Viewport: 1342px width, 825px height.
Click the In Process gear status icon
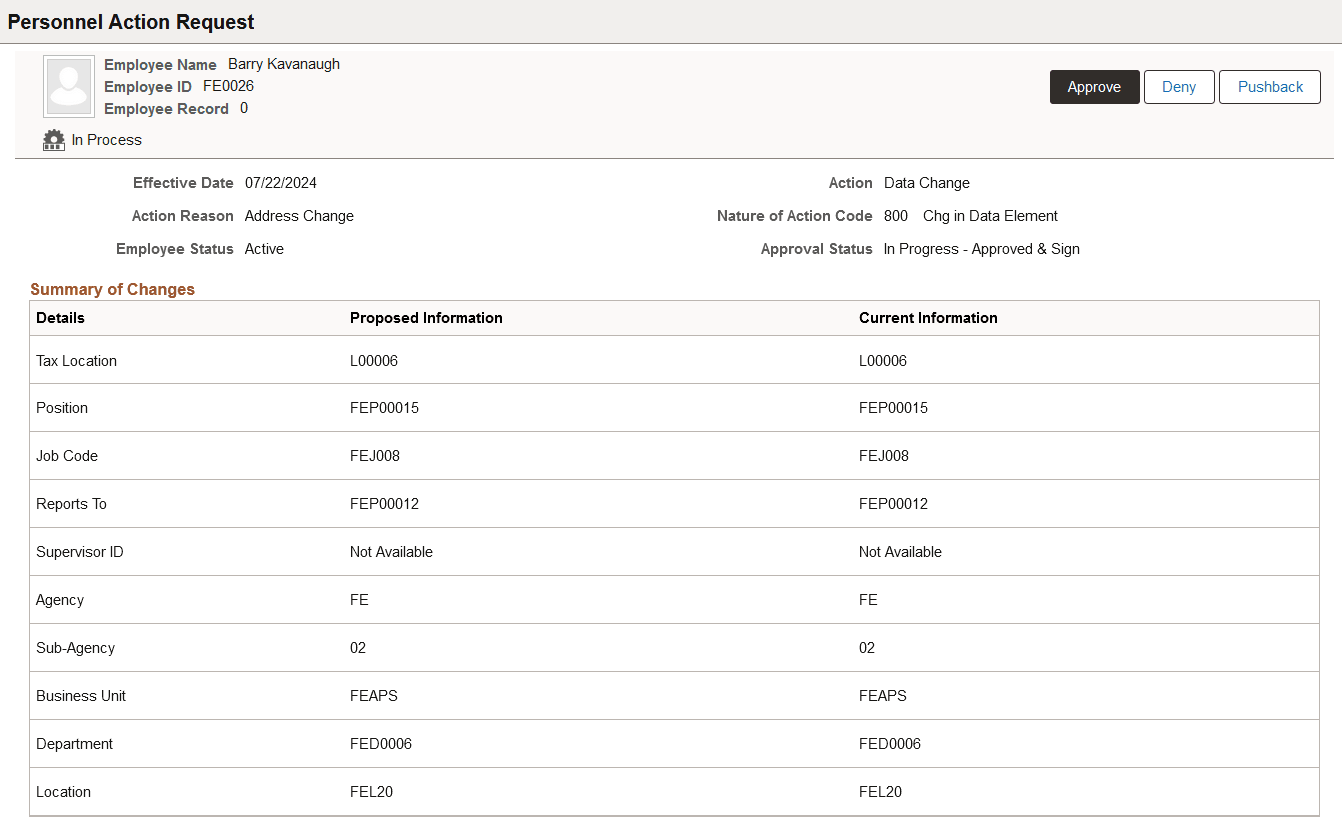(54, 140)
